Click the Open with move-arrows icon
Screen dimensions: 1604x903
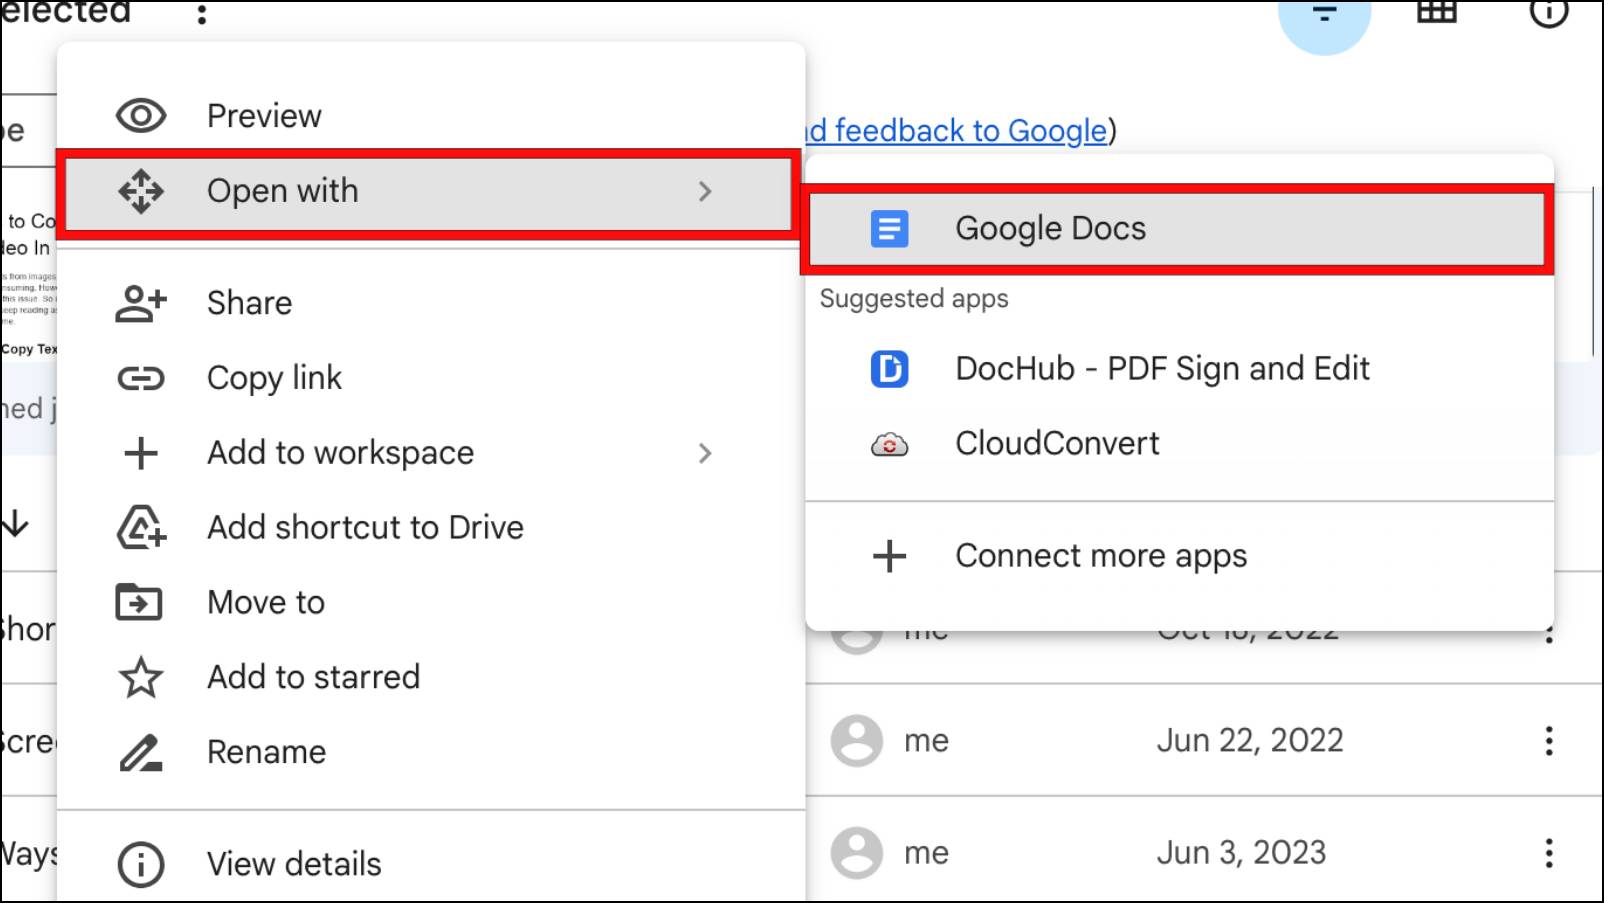tap(141, 191)
